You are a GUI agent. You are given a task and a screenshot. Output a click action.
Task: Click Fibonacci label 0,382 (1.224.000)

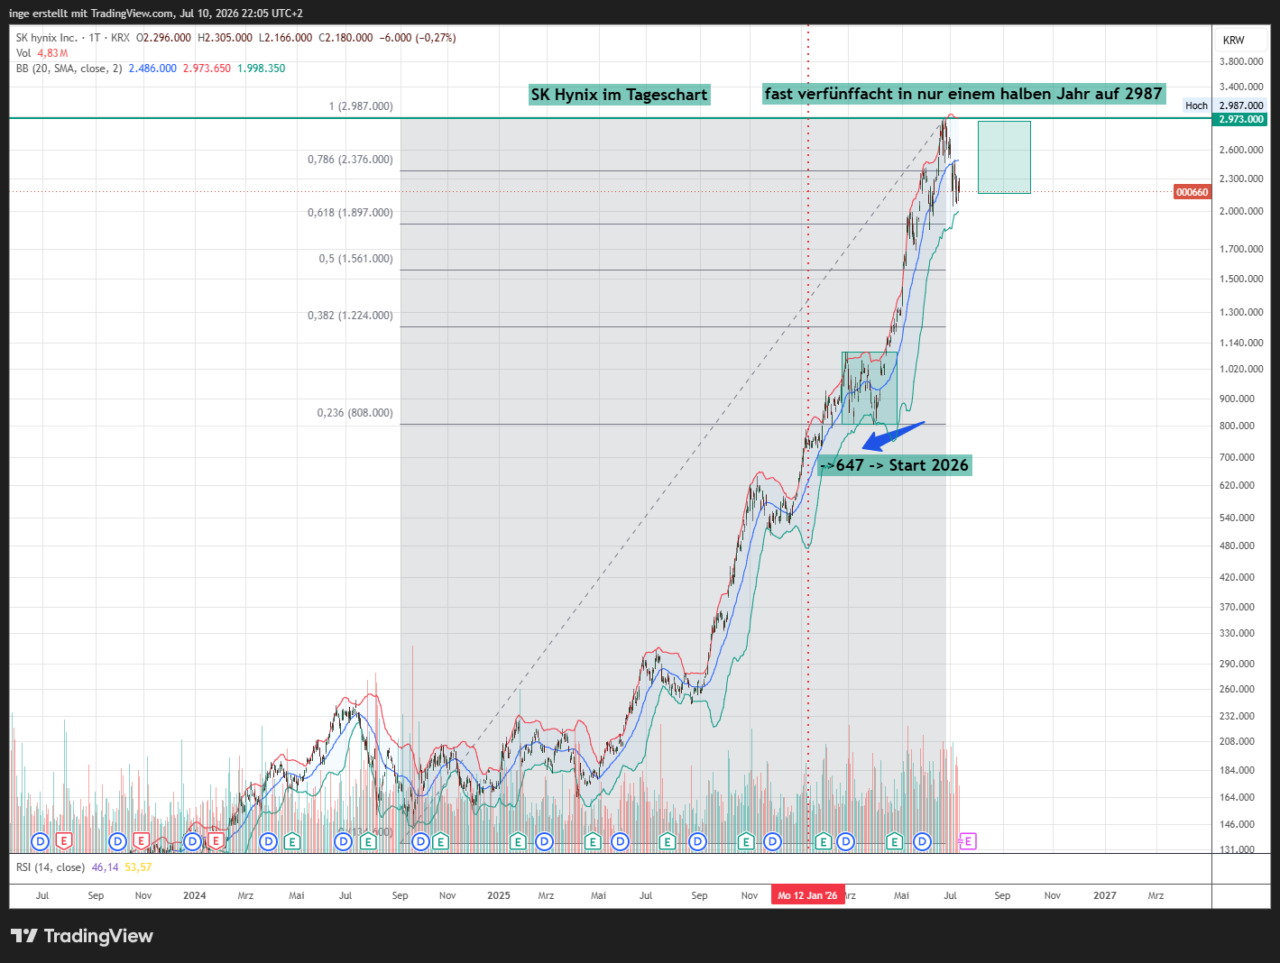click(350, 315)
